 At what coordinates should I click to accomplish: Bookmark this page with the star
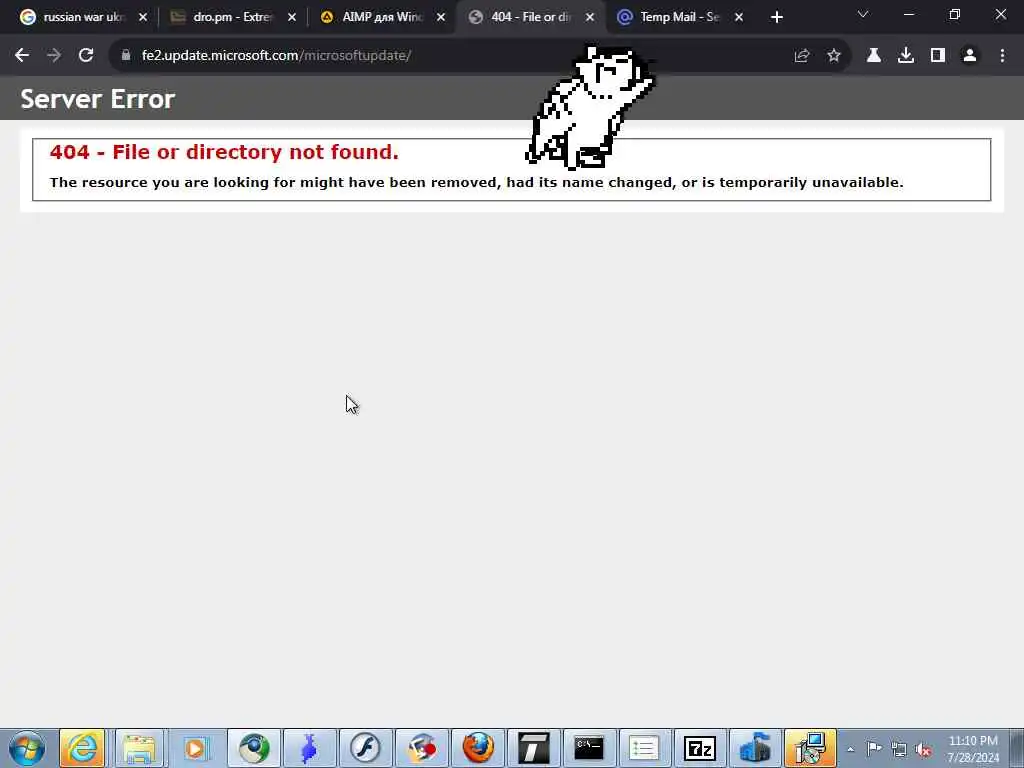(x=834, y=56)
